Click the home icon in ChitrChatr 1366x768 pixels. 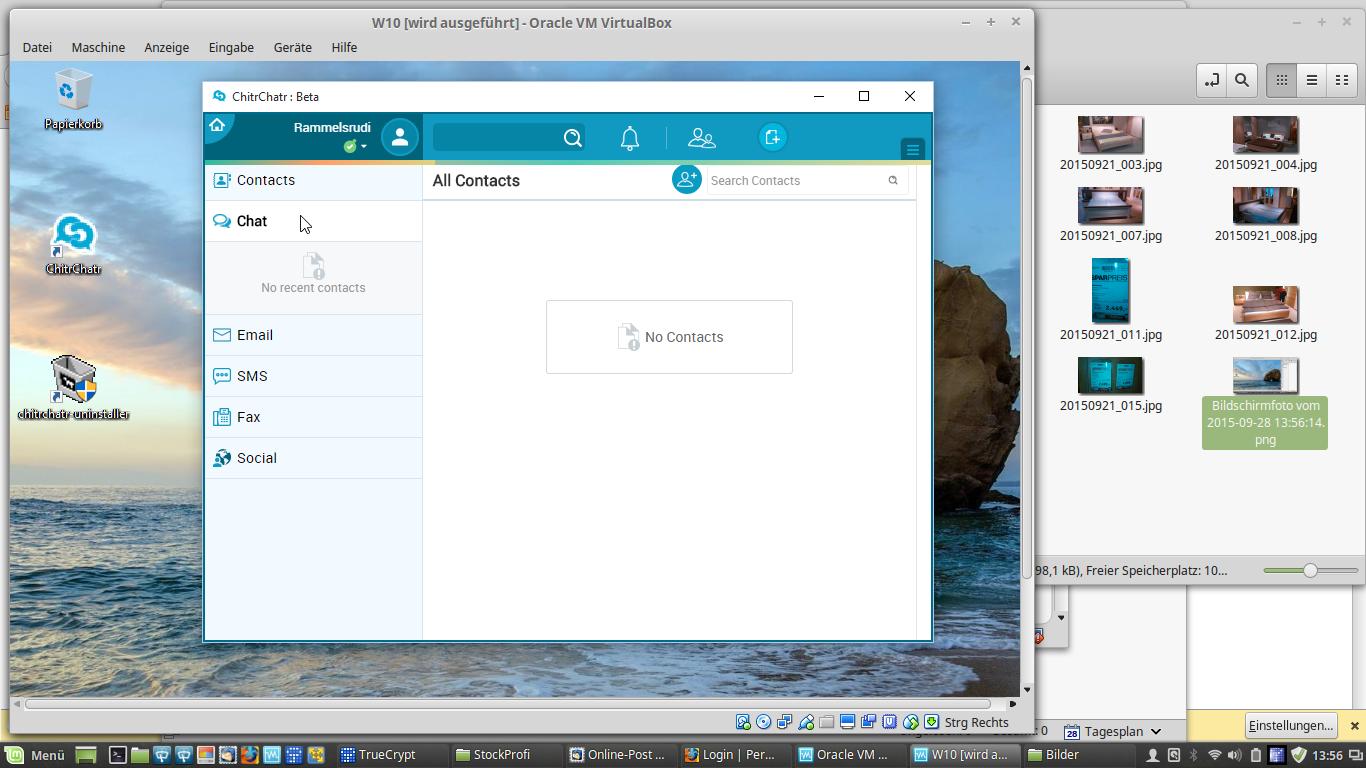click(x=217, y=126)
